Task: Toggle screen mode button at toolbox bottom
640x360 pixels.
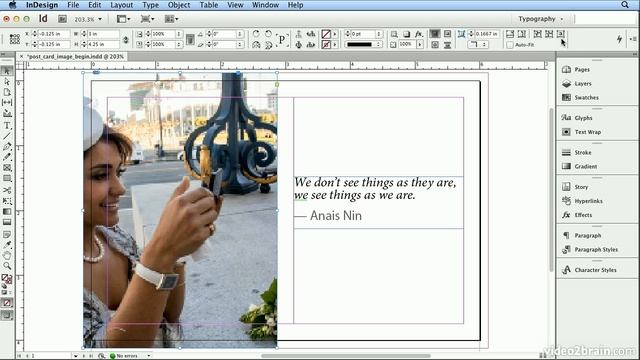Action: 7,315
